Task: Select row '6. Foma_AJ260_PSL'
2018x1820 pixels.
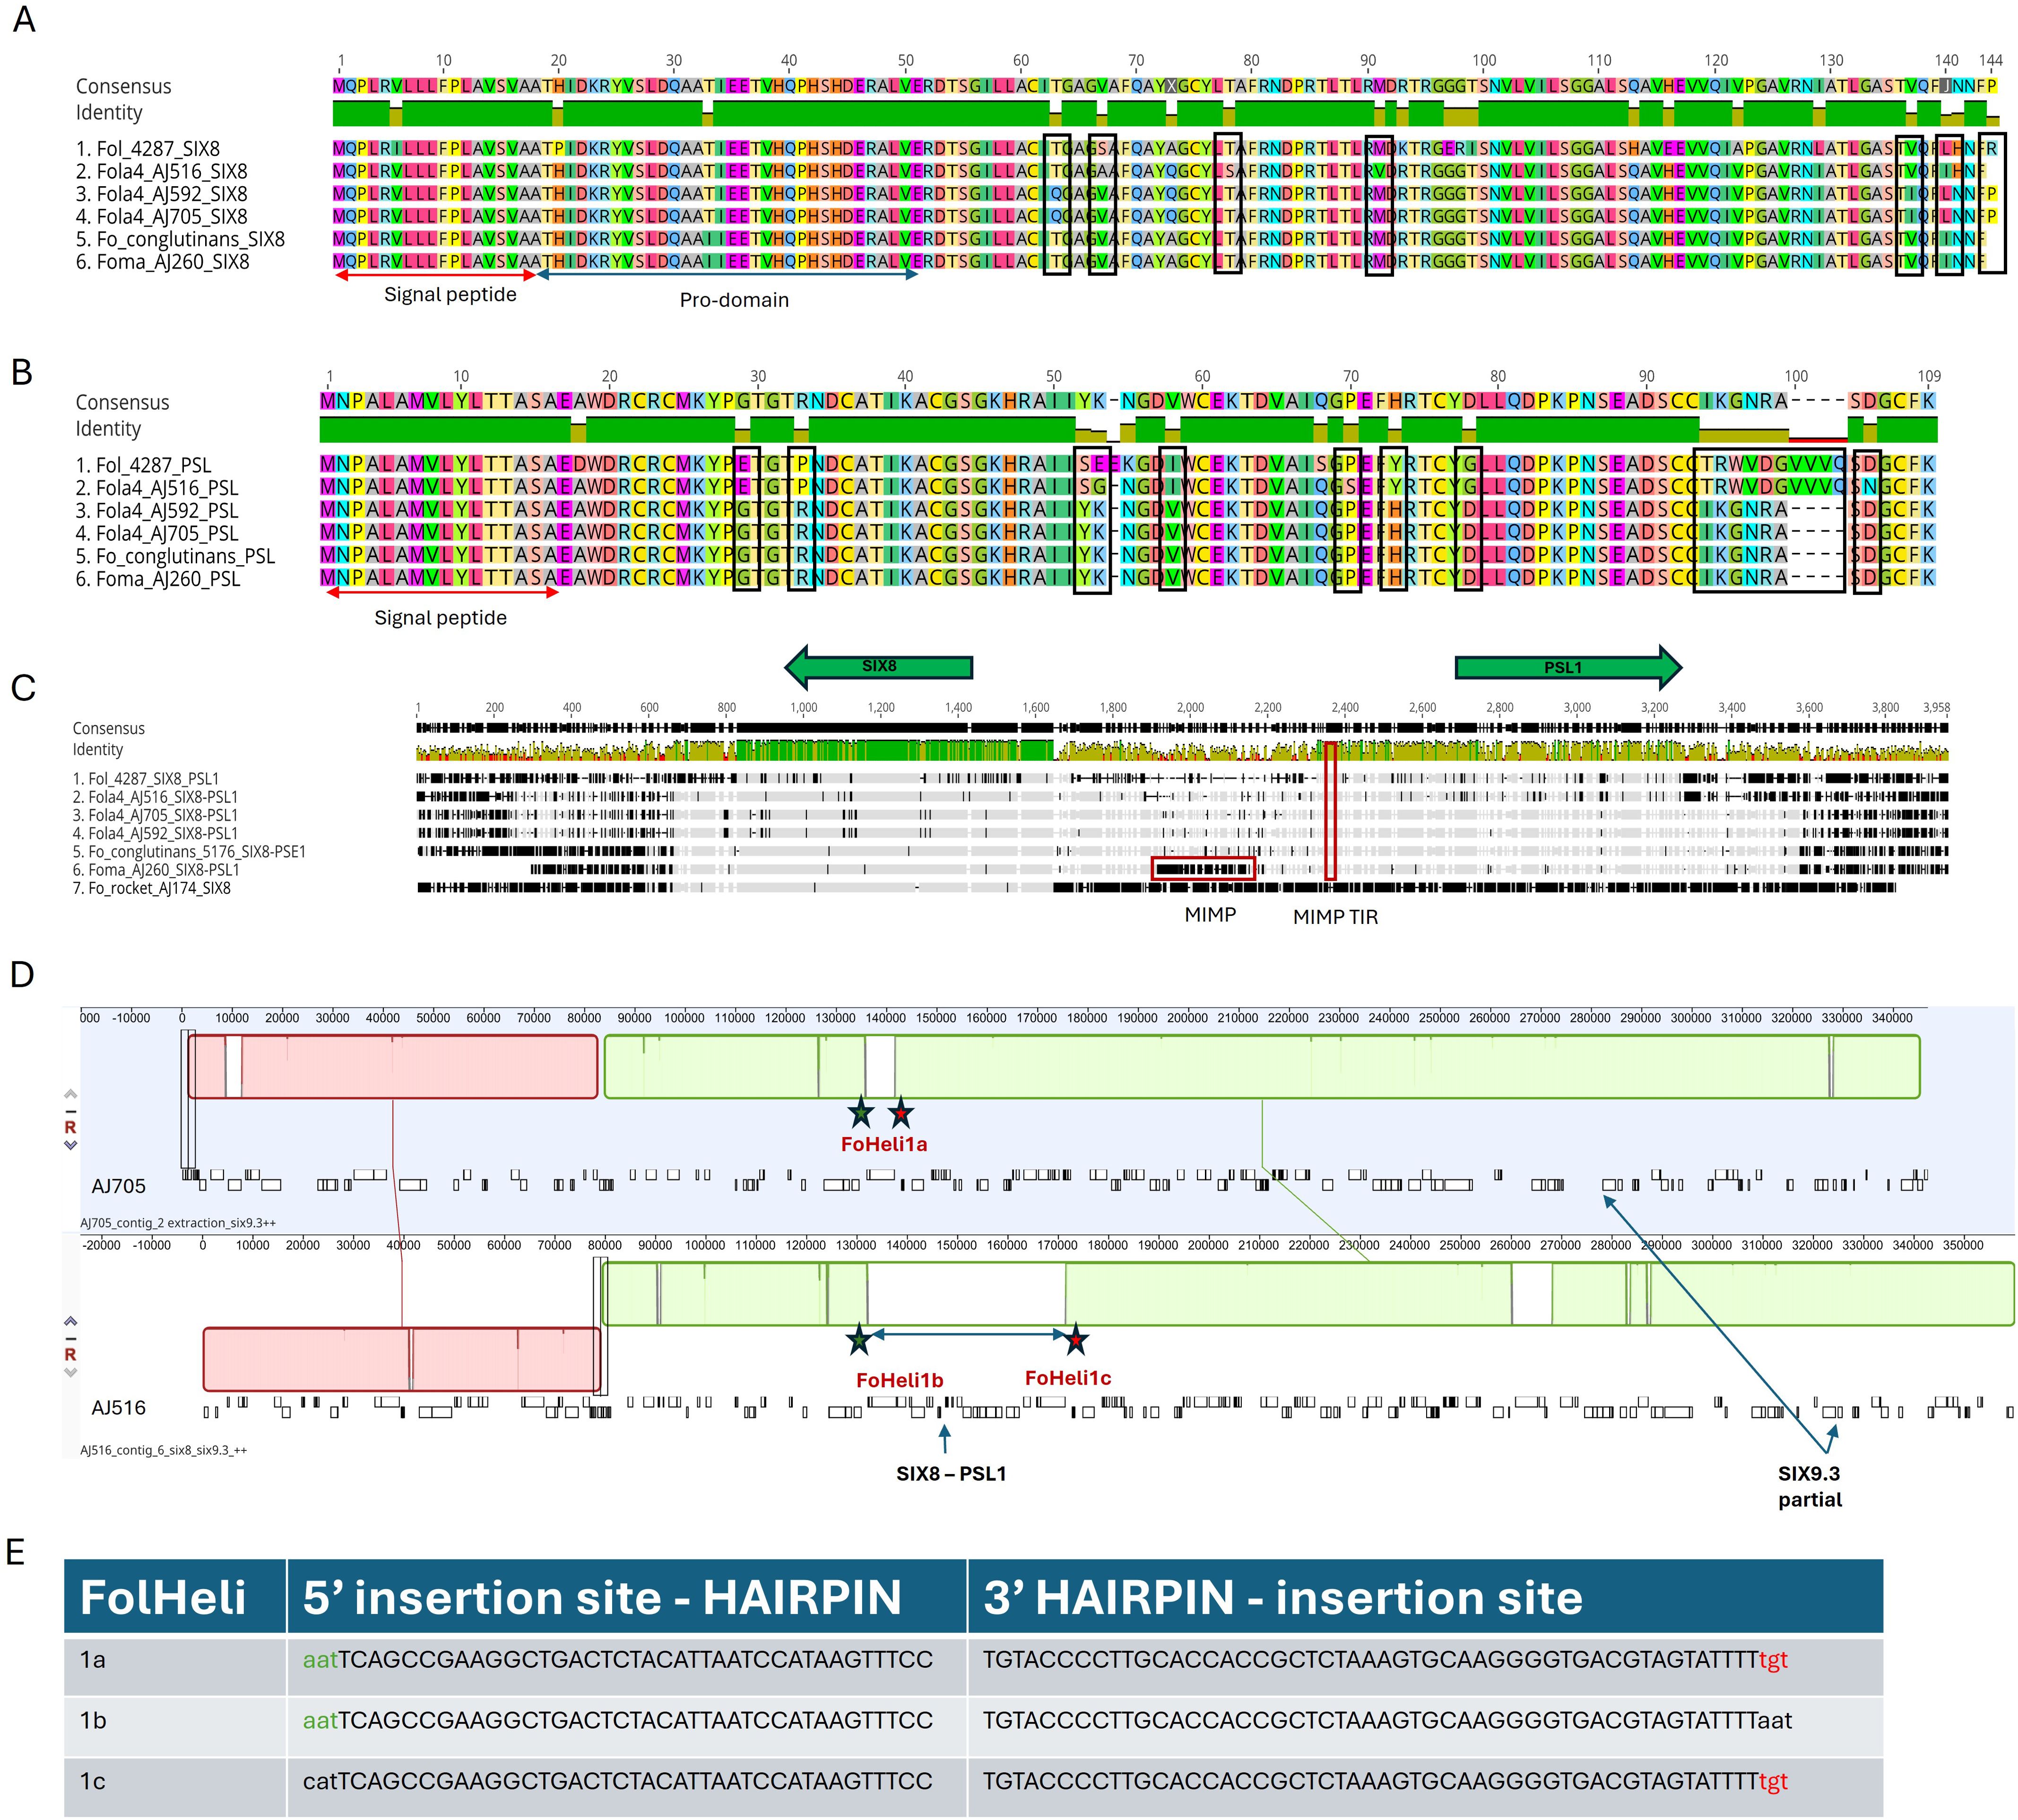Action: [x=1006, y=579]
